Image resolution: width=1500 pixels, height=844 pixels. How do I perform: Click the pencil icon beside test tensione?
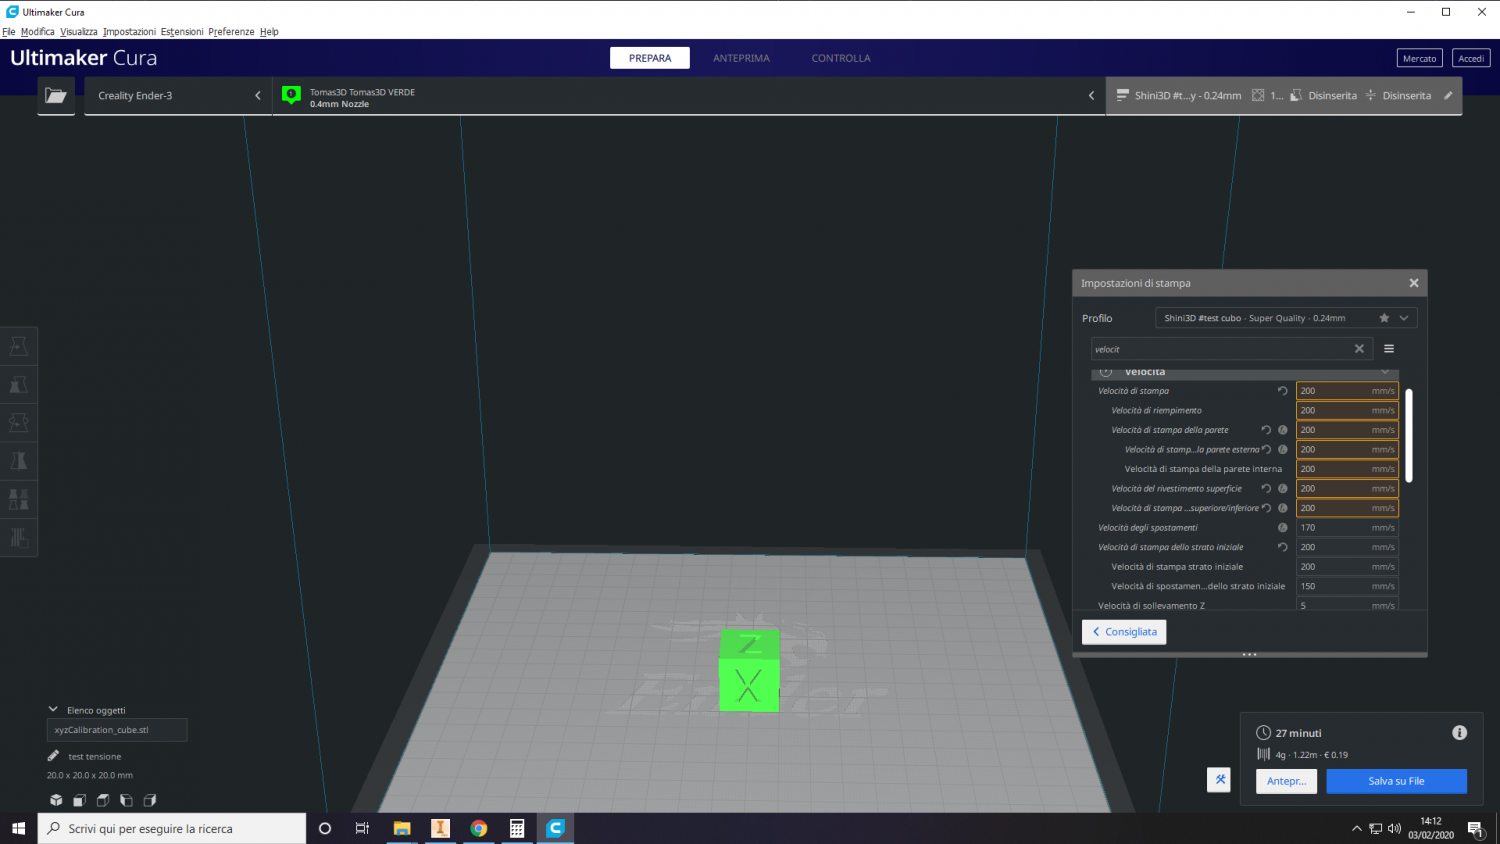(x=53, y=756)
